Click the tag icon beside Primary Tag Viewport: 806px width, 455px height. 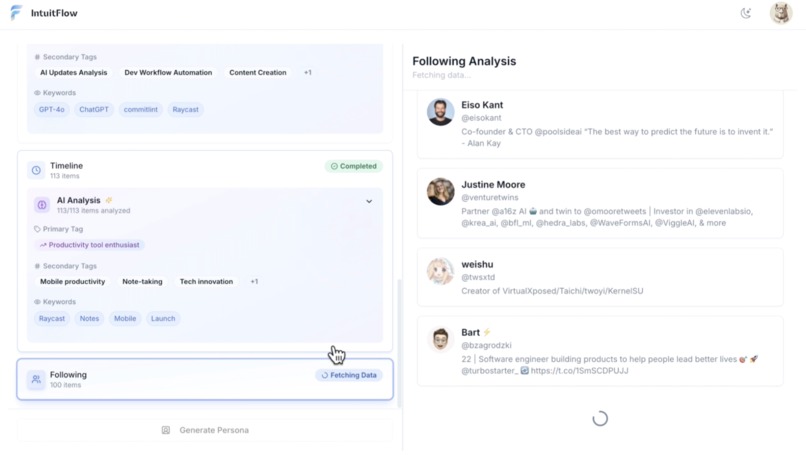click(37, 229)
